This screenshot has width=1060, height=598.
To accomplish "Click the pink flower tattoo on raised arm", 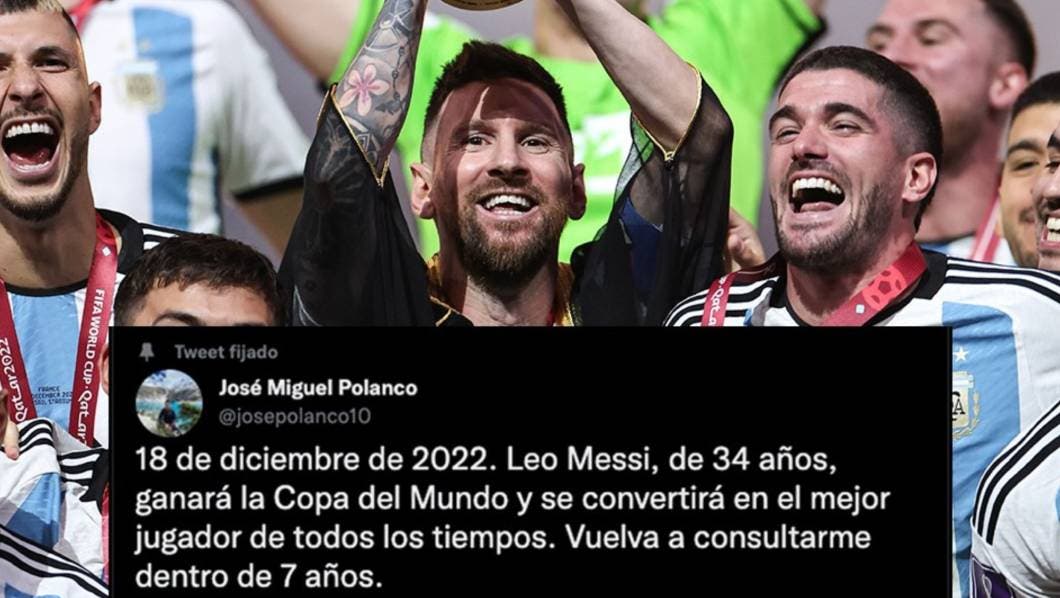I will pyautogui.click(x=364, y=89).
